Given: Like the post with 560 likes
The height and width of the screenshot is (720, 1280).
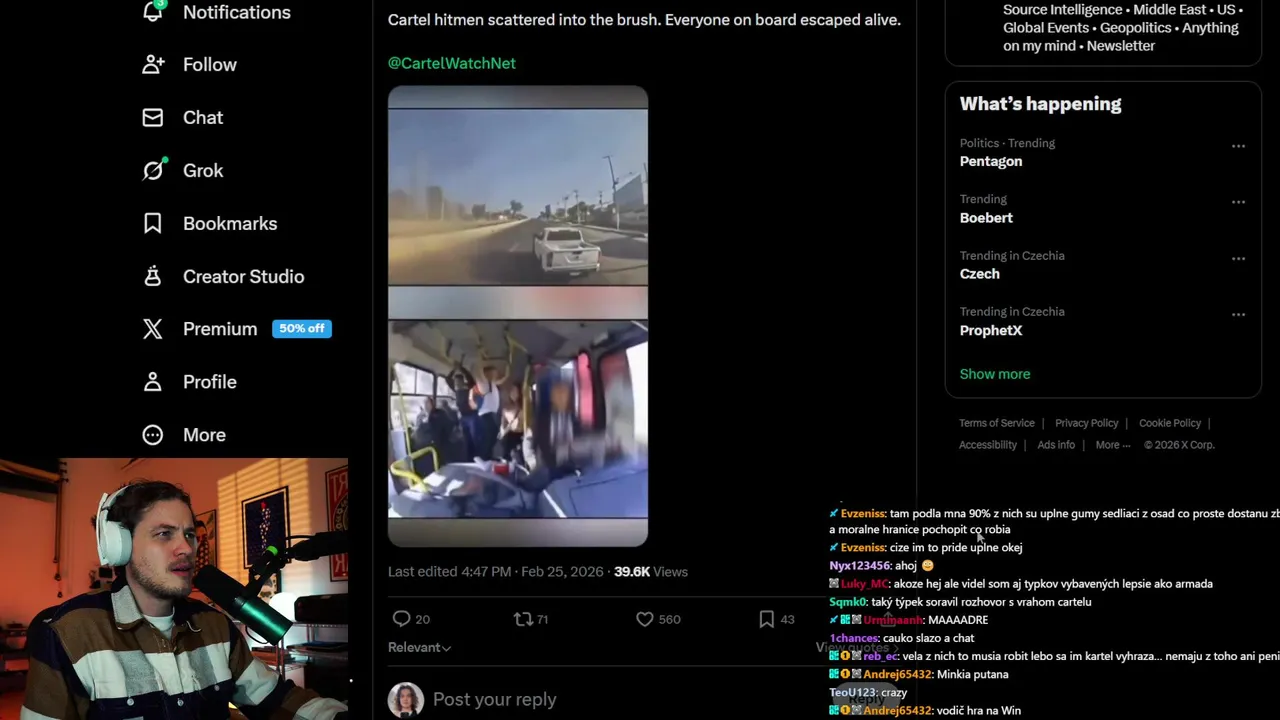Looking at the screenshot, I should pyautogui.click(x=645, y=619).
